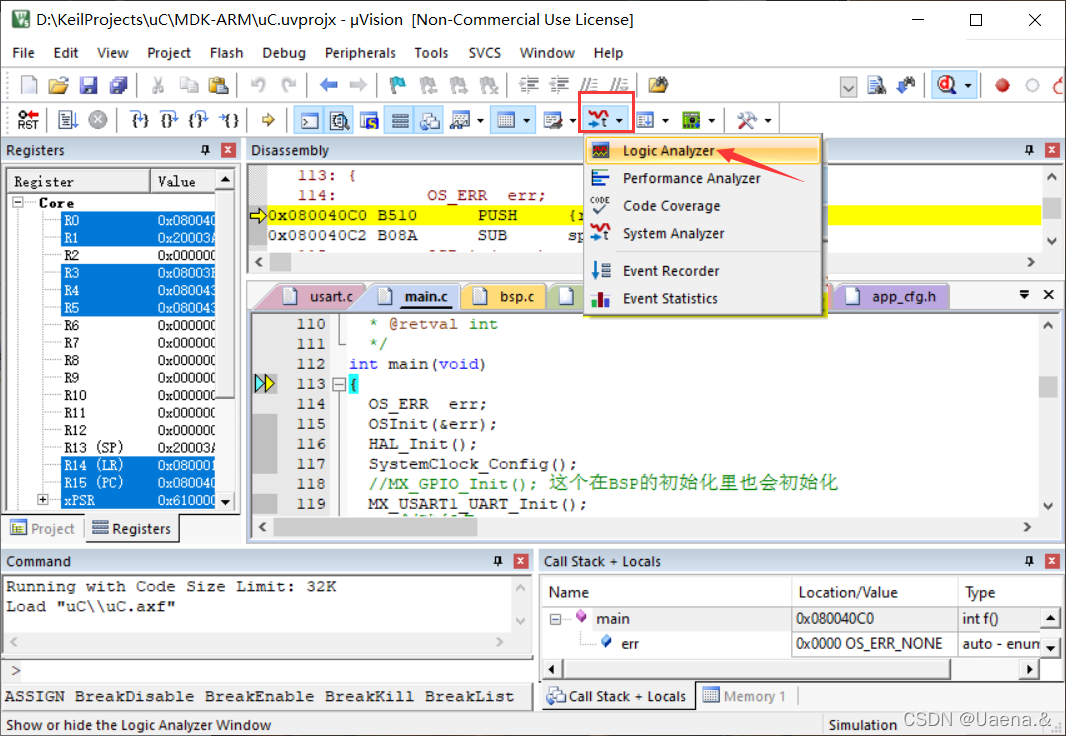1066x736 pixels.
Task: Expand the xPSR register node
Action: click(x=43, y=500)
